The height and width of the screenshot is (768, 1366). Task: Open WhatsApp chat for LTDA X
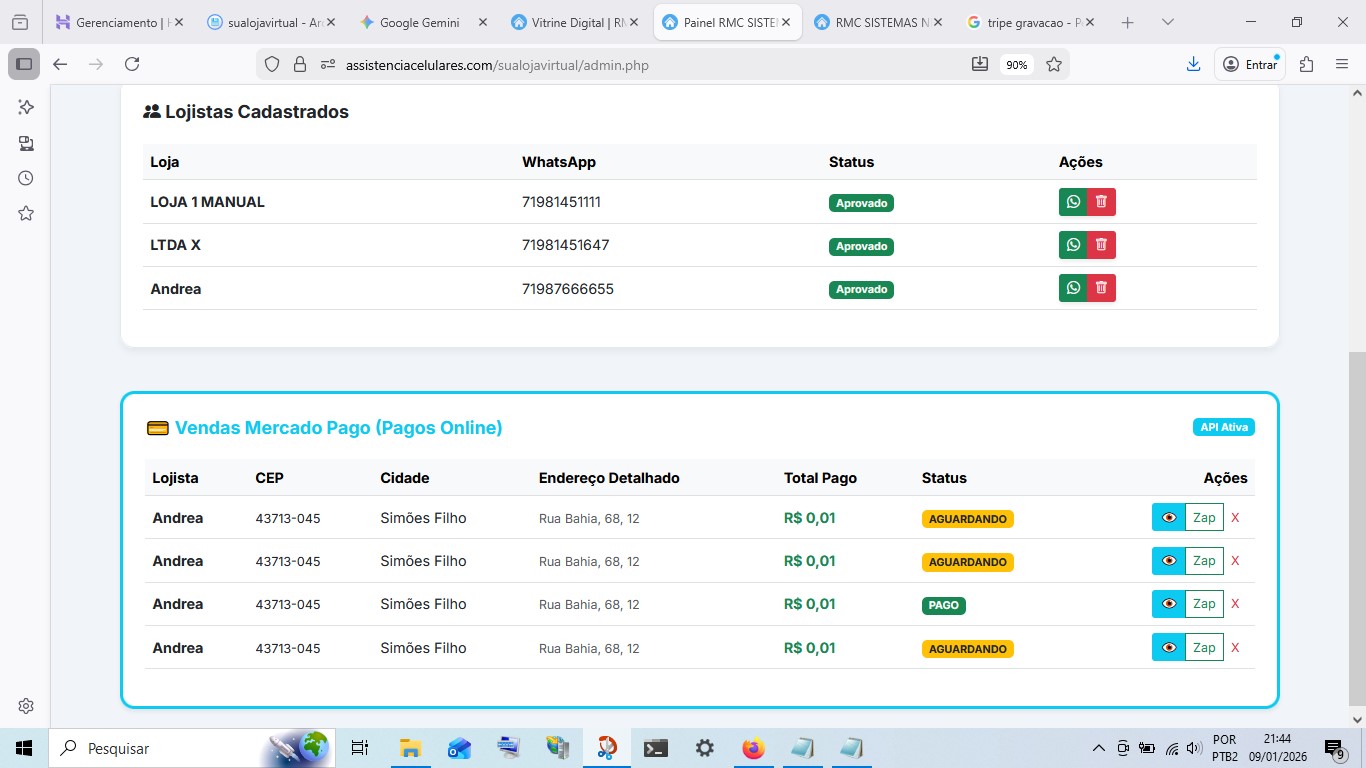coord(1073,245)
